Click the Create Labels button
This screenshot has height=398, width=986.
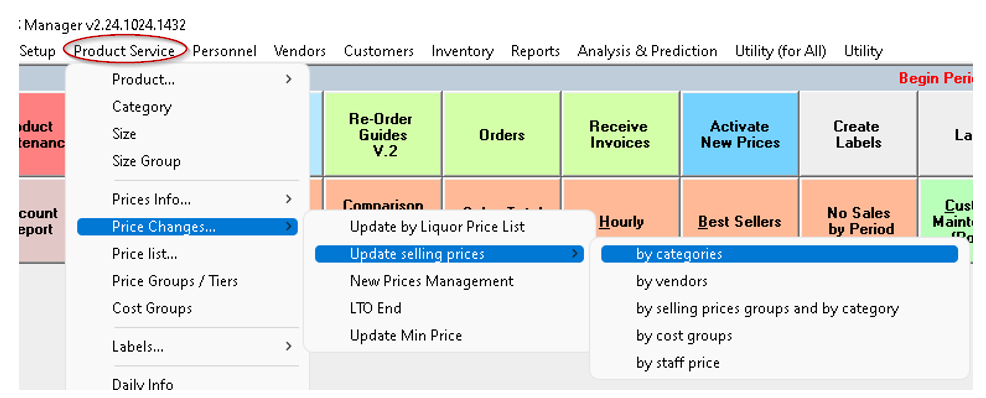(x=858, y=135)
